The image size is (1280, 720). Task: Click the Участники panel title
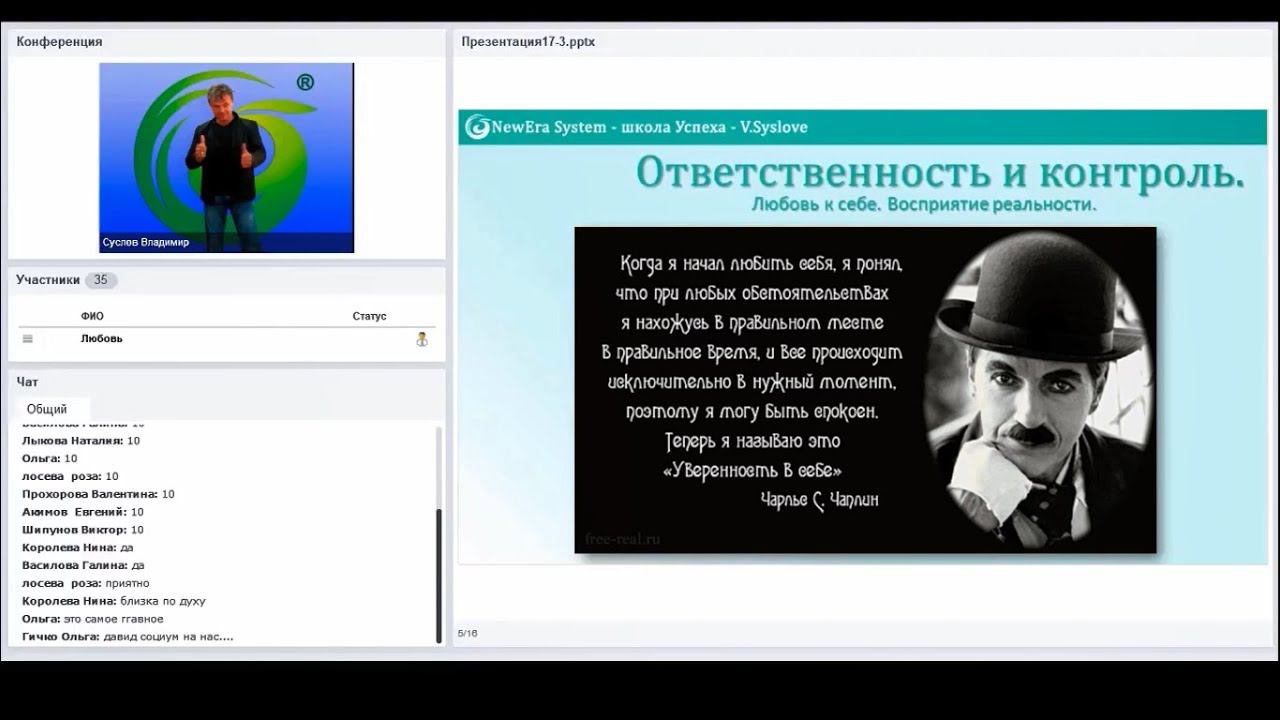48,280
